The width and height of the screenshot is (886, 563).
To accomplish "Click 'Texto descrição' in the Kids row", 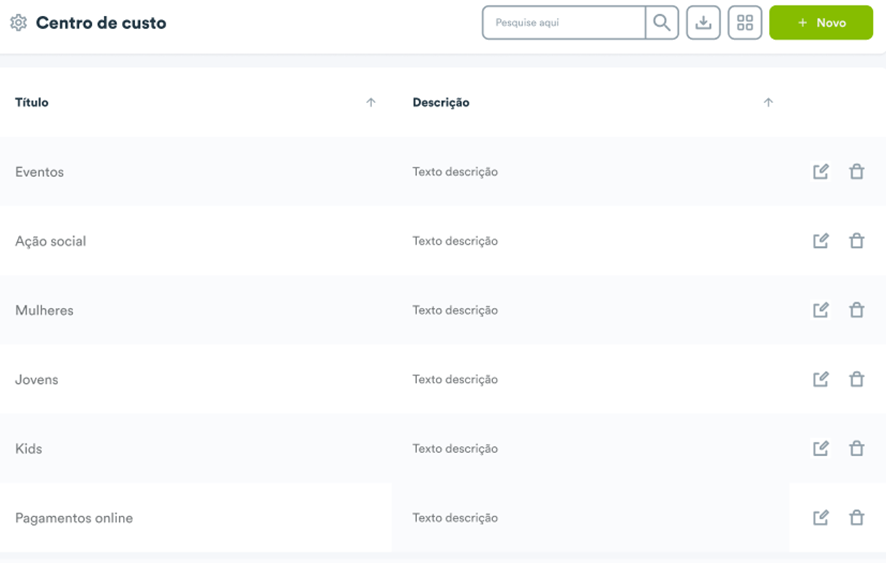I will pos(455,449).
